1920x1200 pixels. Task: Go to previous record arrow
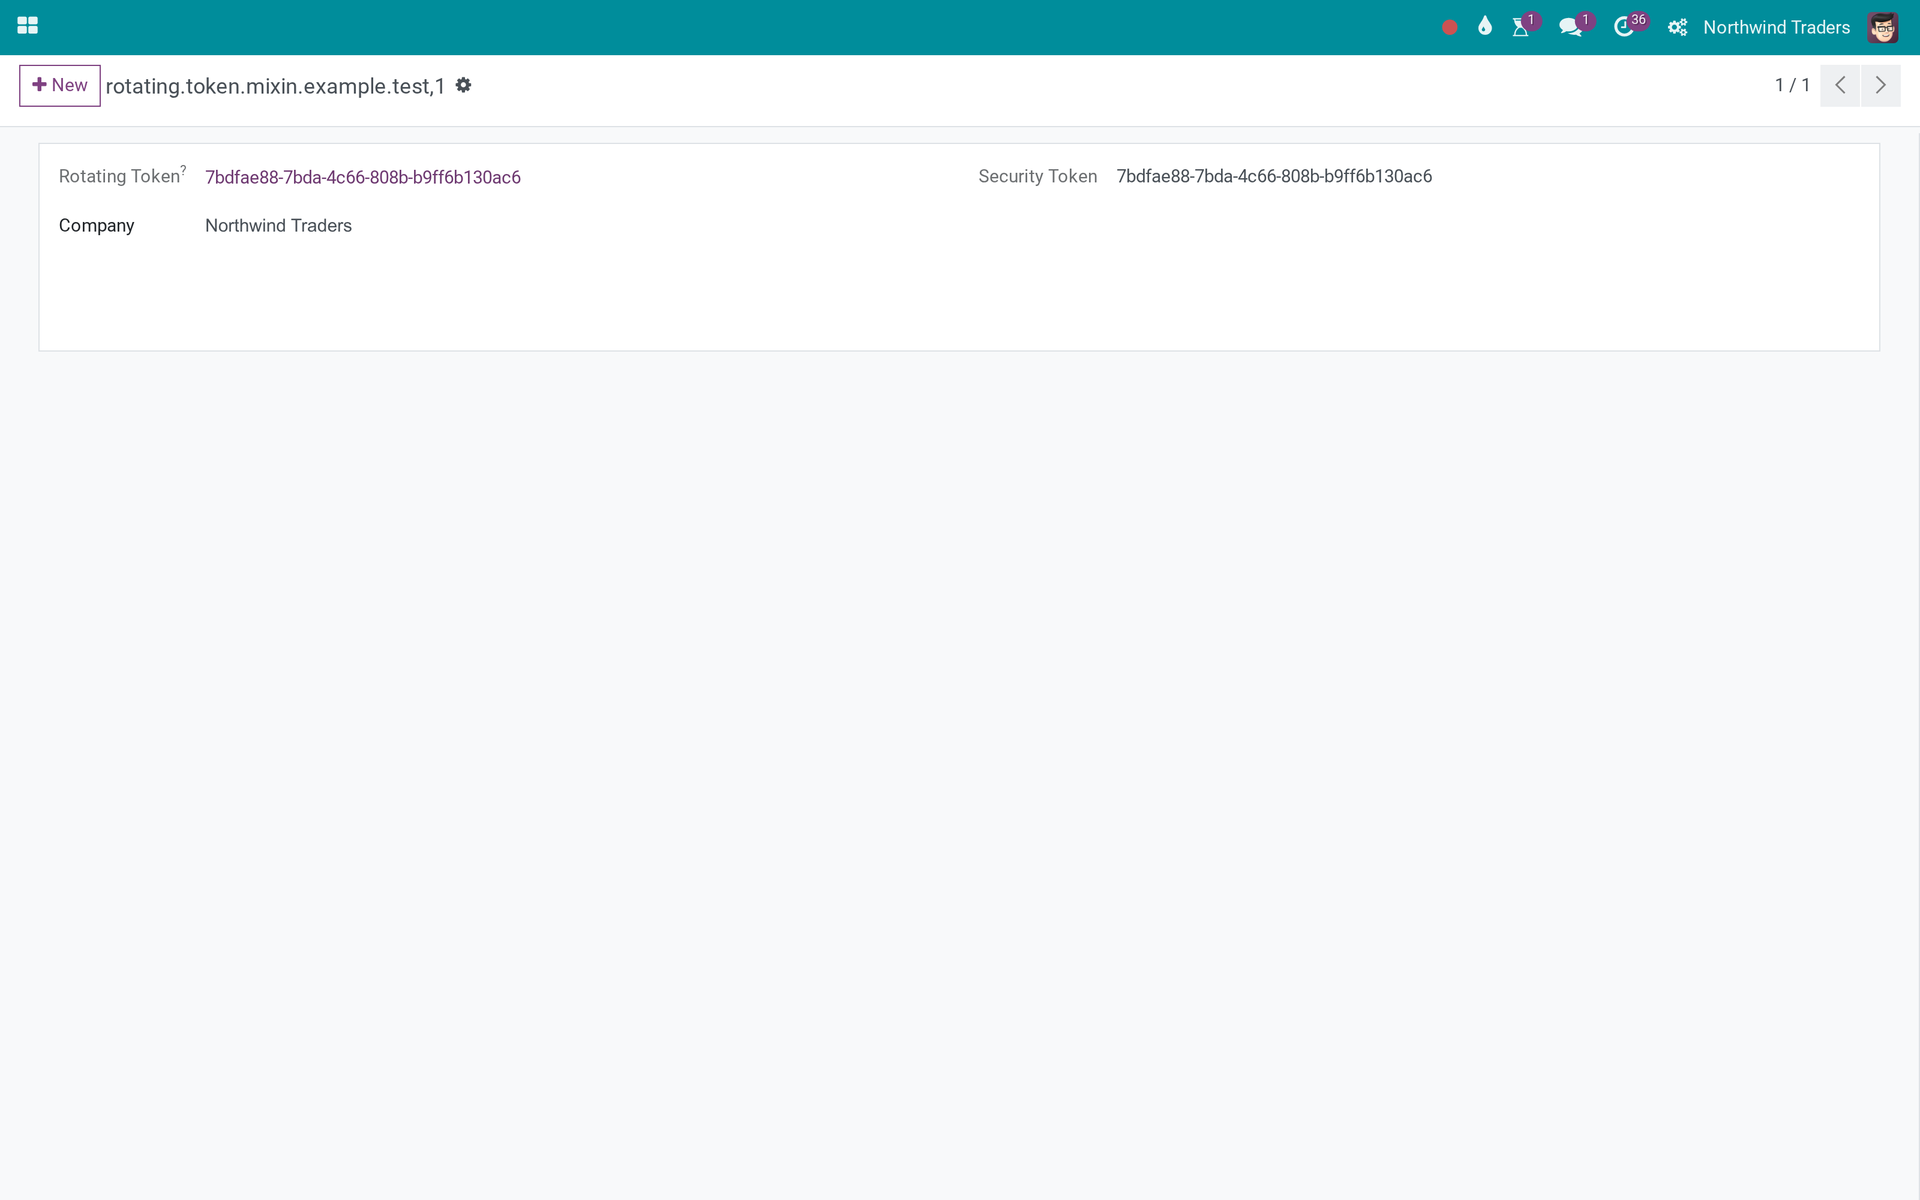tap(1840, 85)
